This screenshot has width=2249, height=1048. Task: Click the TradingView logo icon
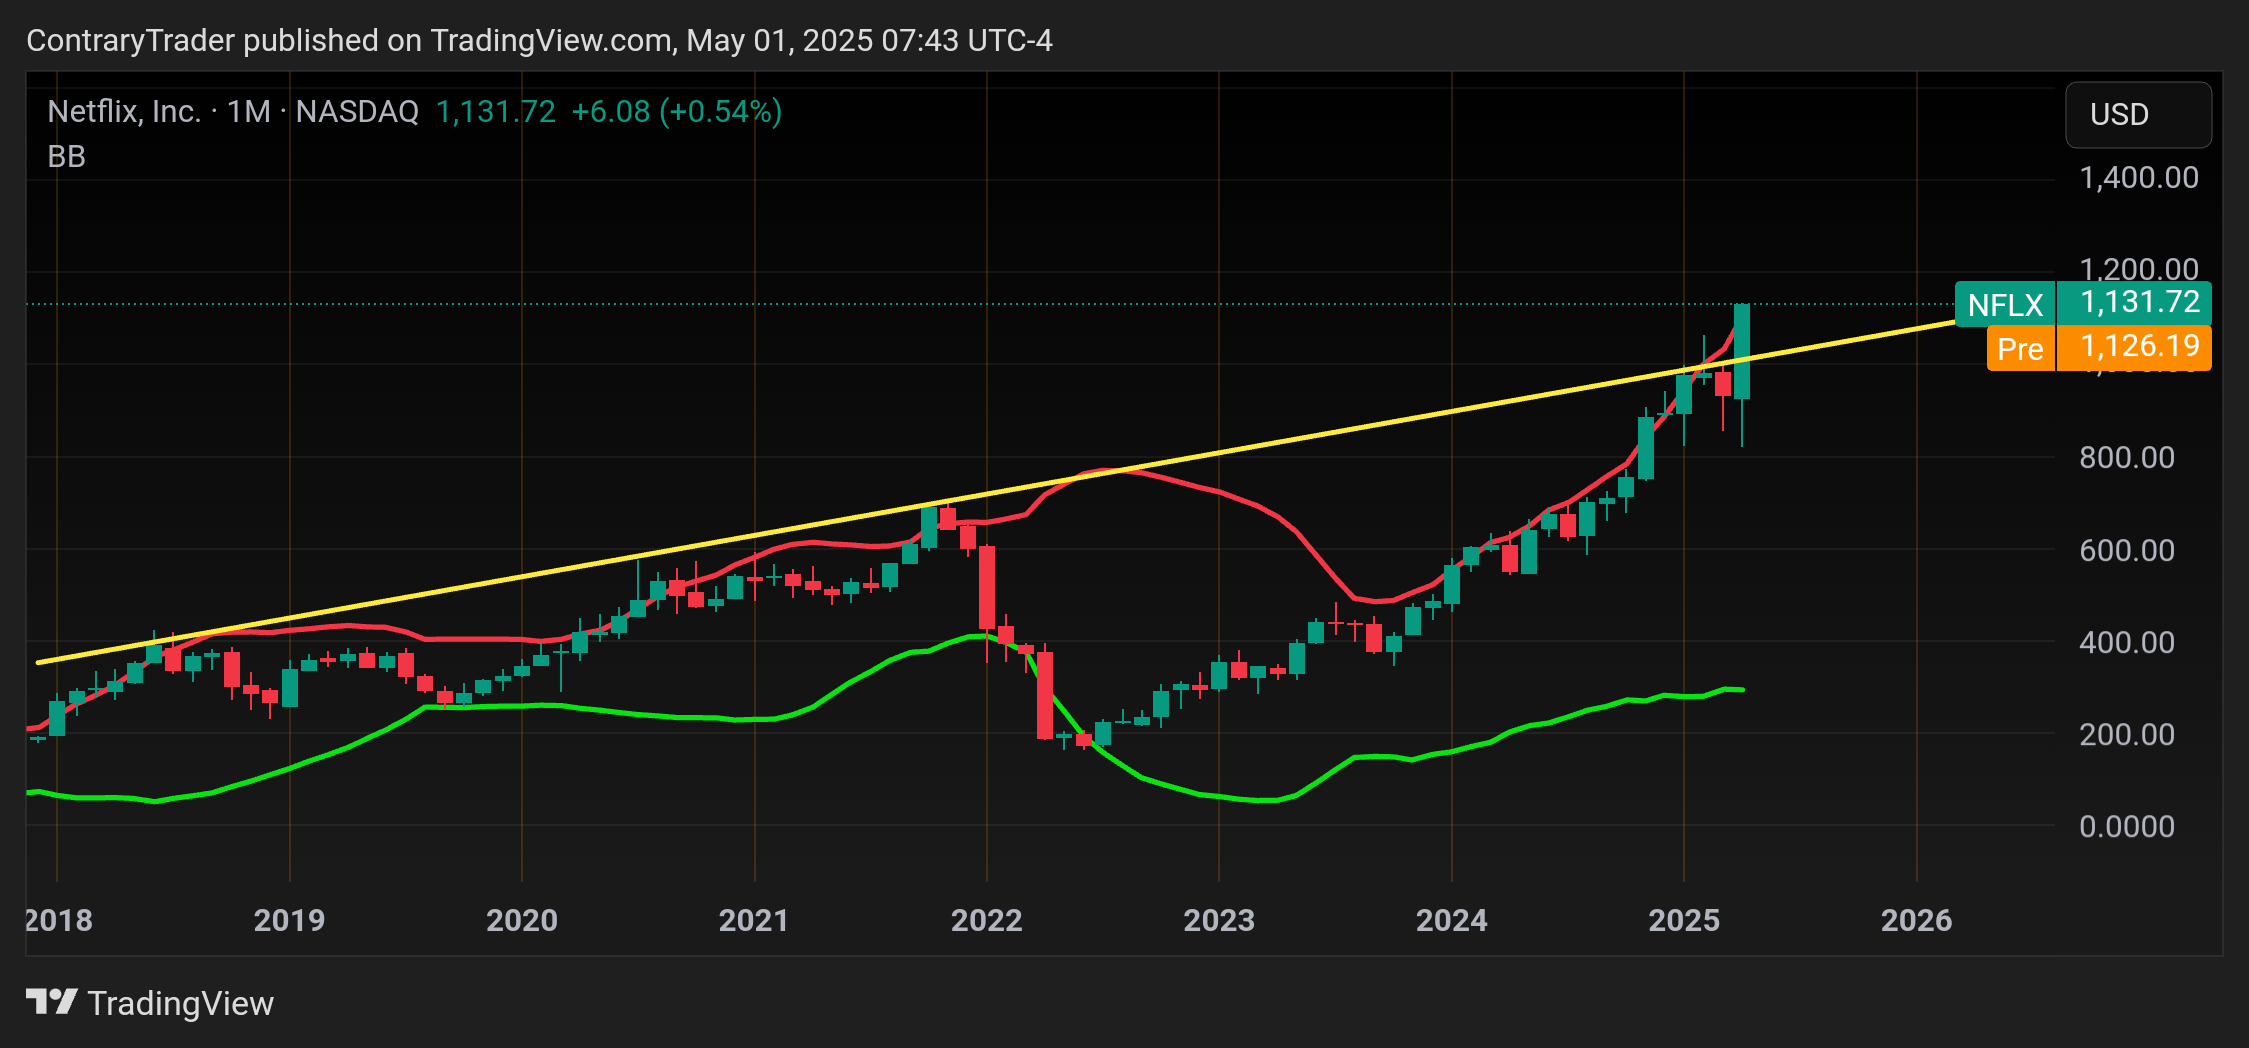click(x=51, y=1002)
